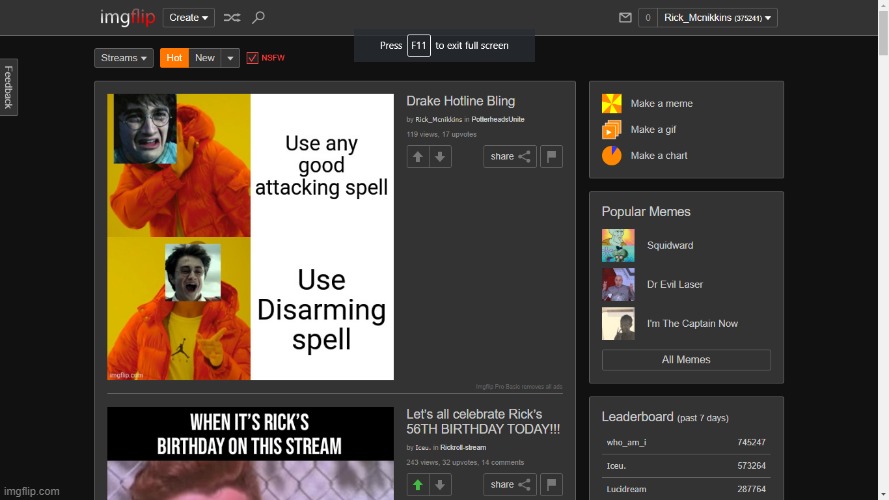Open the Rickroll-stream link

point(463,448)
